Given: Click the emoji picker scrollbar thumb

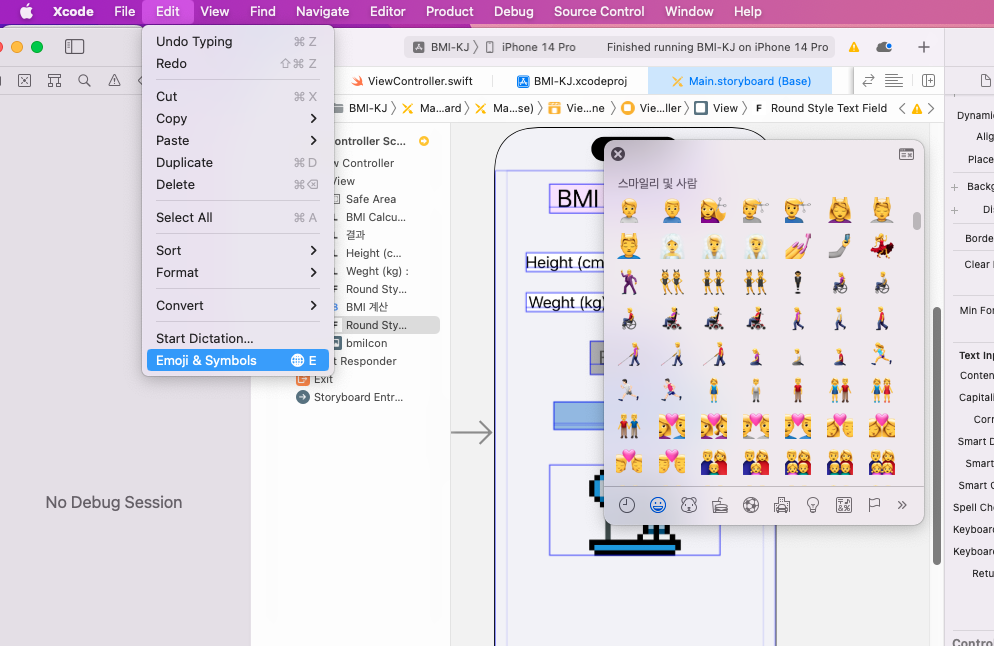Looking at the screenshot, I should [917, 221].
